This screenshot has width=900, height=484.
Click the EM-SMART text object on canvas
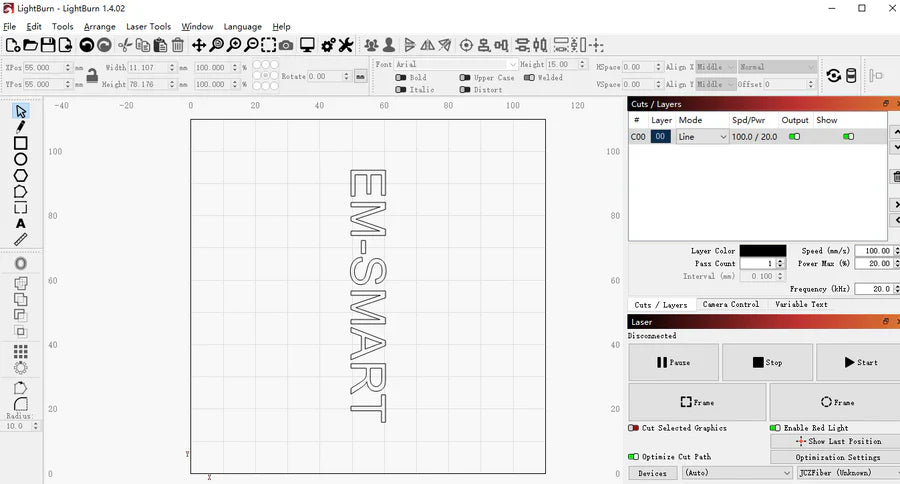368,296
